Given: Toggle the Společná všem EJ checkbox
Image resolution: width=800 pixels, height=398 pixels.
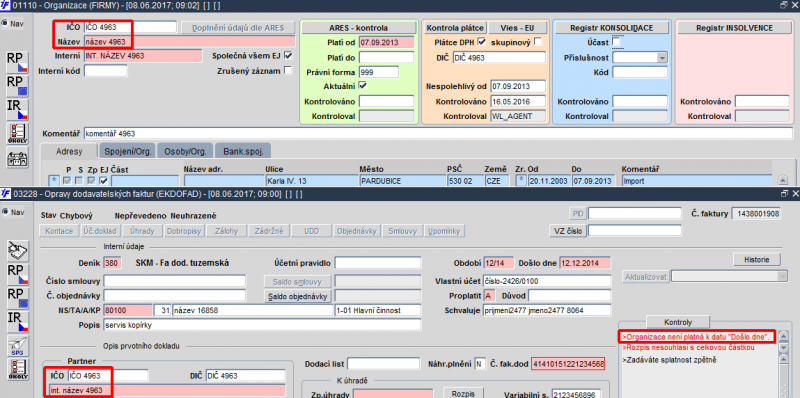Looking at the screenshot, I should click(288, 55).
